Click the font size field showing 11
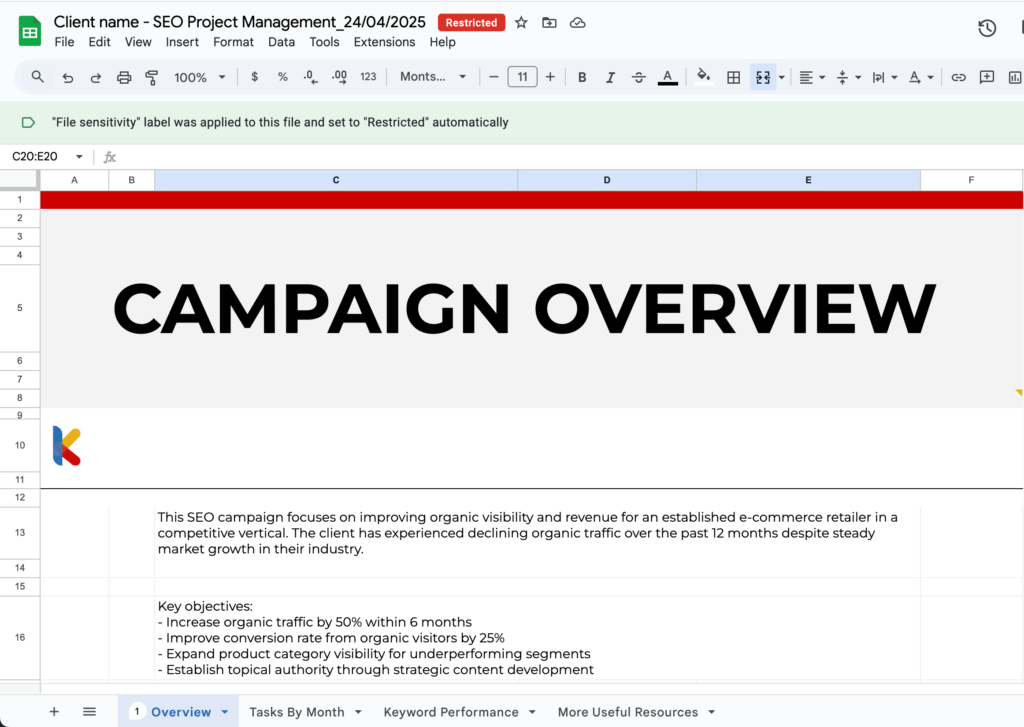This screenshot has height=727, width=1024. pyautogui.click(x=522, y=77)
